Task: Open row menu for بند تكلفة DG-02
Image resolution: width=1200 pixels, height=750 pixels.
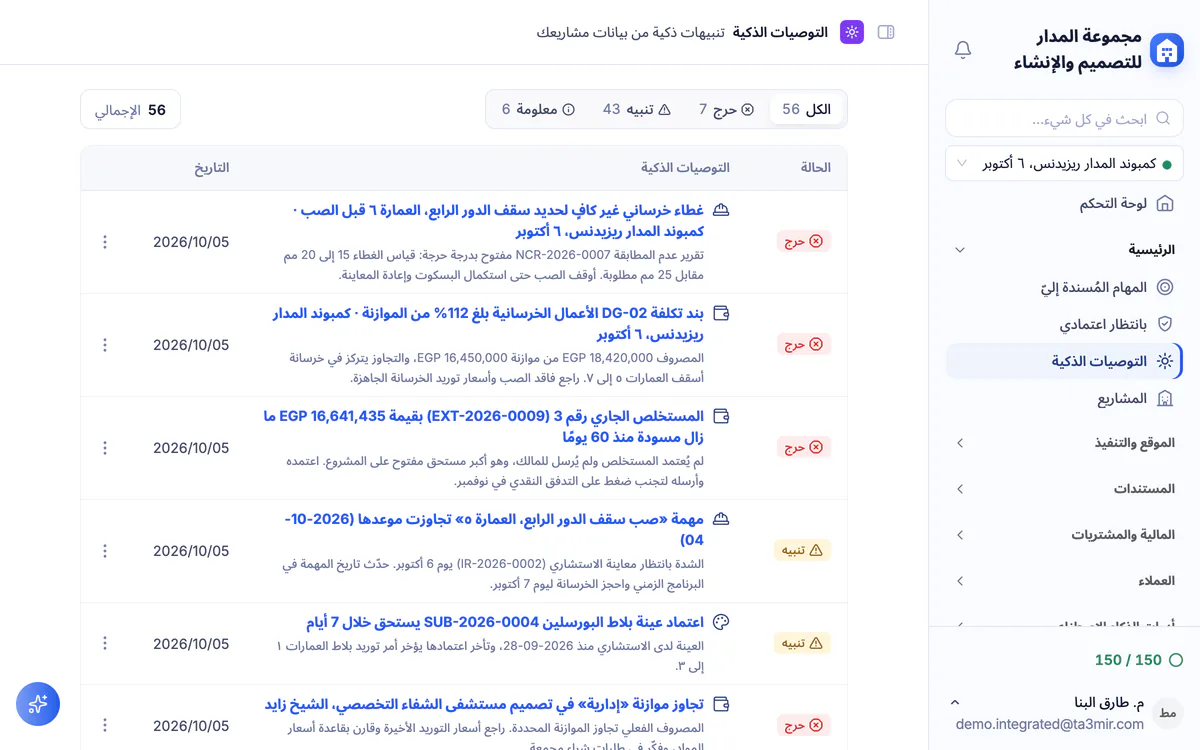Action: [105, 345]
